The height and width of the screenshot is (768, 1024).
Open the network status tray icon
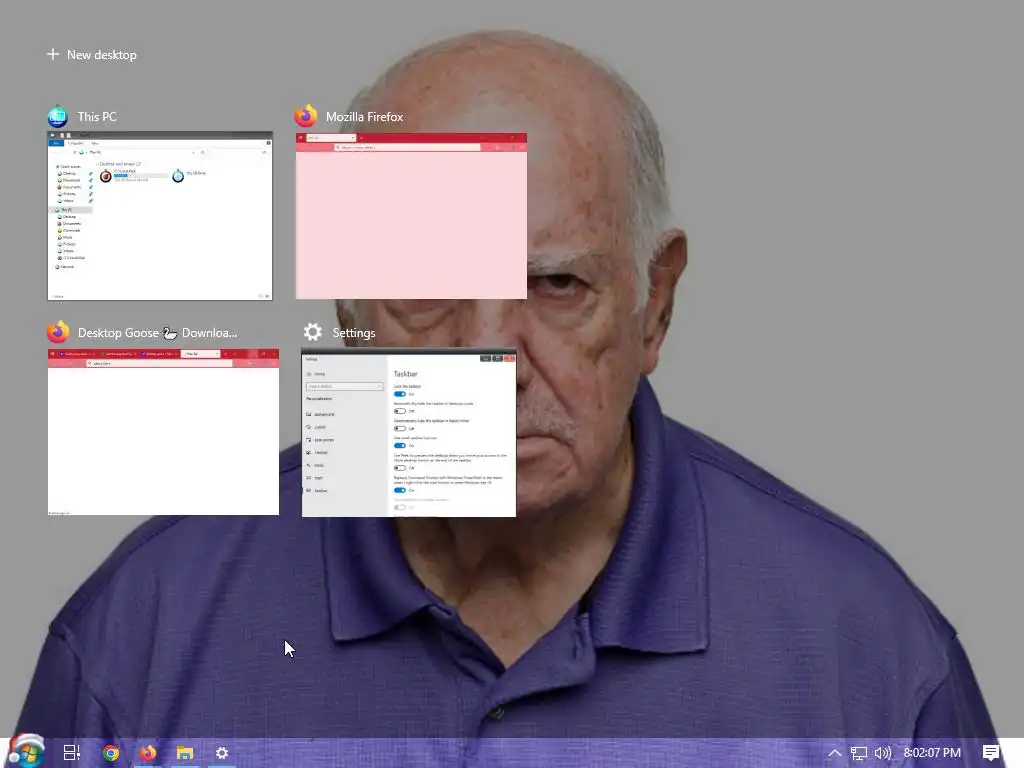[x=859, y=753]
